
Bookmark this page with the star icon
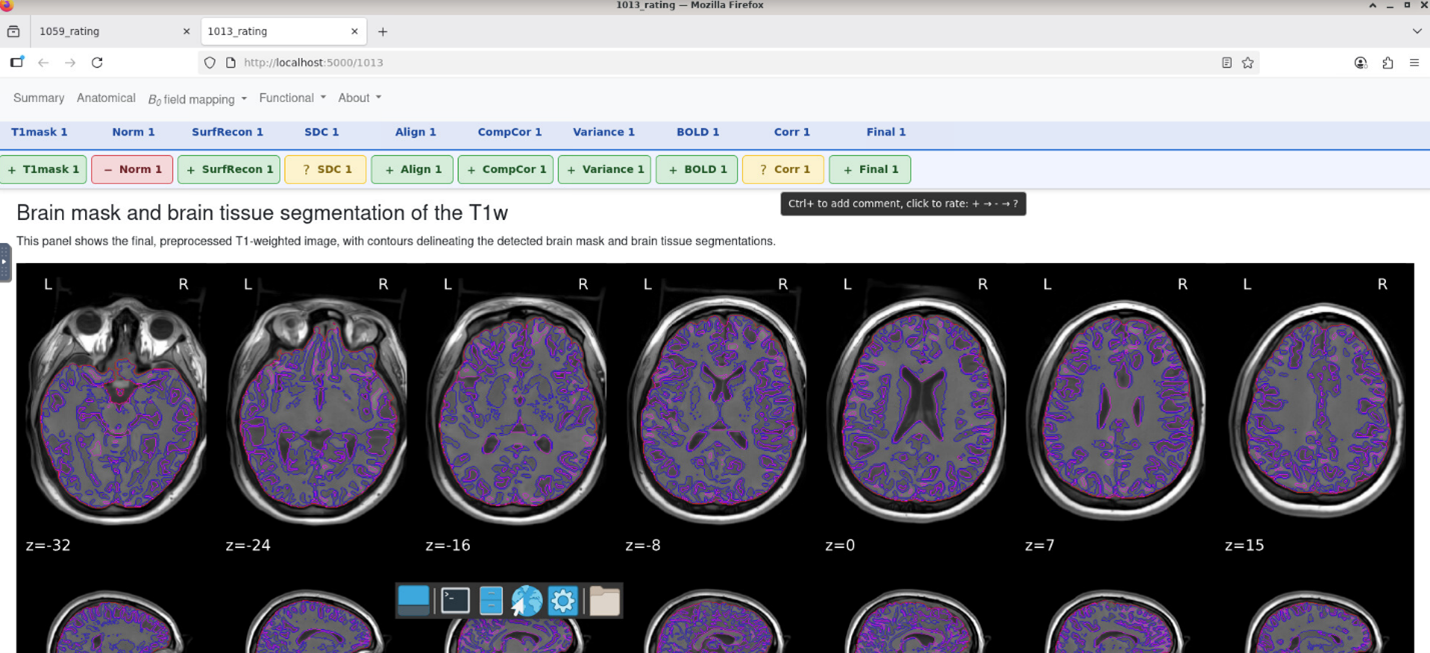point(1248,62)
